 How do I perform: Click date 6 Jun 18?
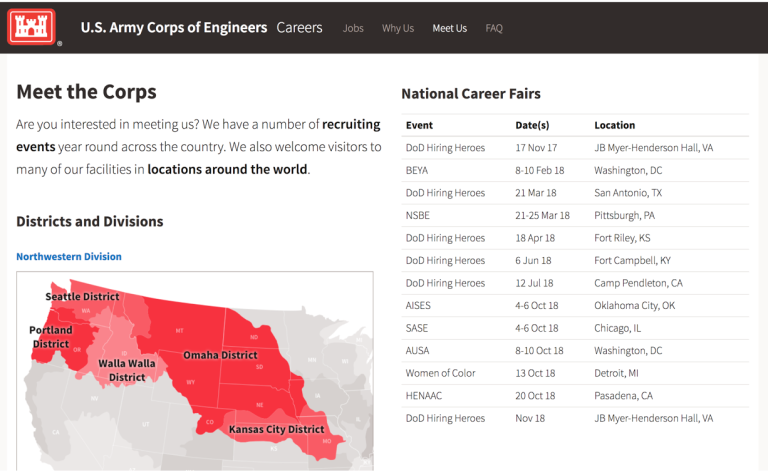(x=533, y=260)
